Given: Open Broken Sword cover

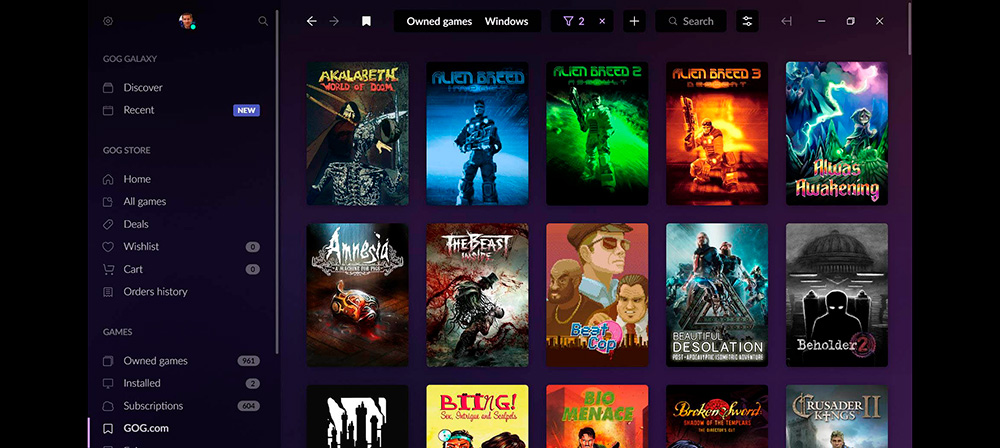Looking at the screenshot, I should point(717,416).
